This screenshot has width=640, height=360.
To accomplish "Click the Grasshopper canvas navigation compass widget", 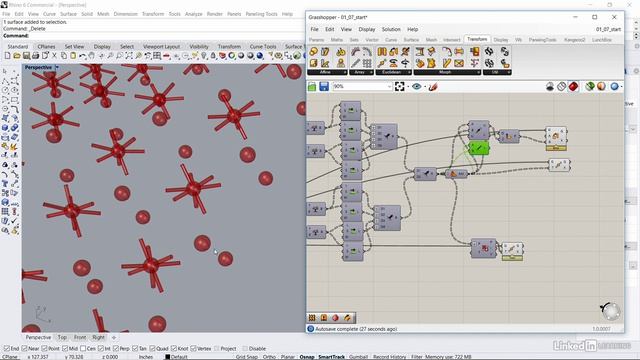I will 611,311.
